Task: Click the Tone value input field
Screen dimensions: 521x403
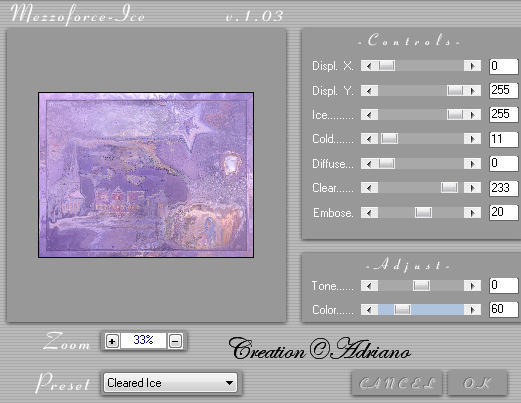Action: pos(504,286)
